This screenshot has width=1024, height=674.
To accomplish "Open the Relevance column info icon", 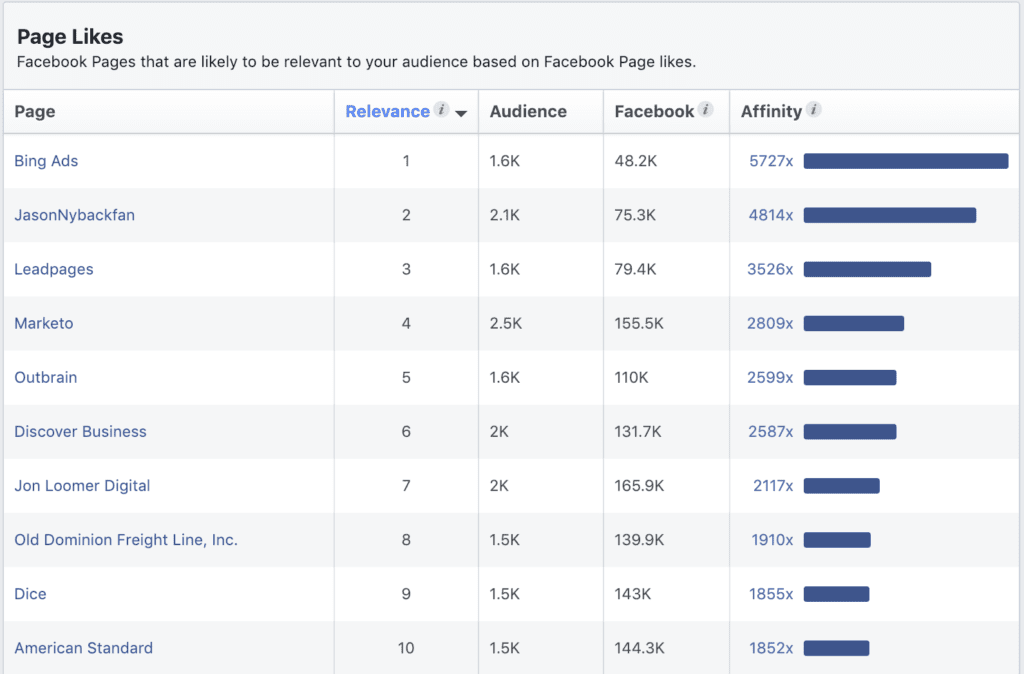I will [440, 111].
